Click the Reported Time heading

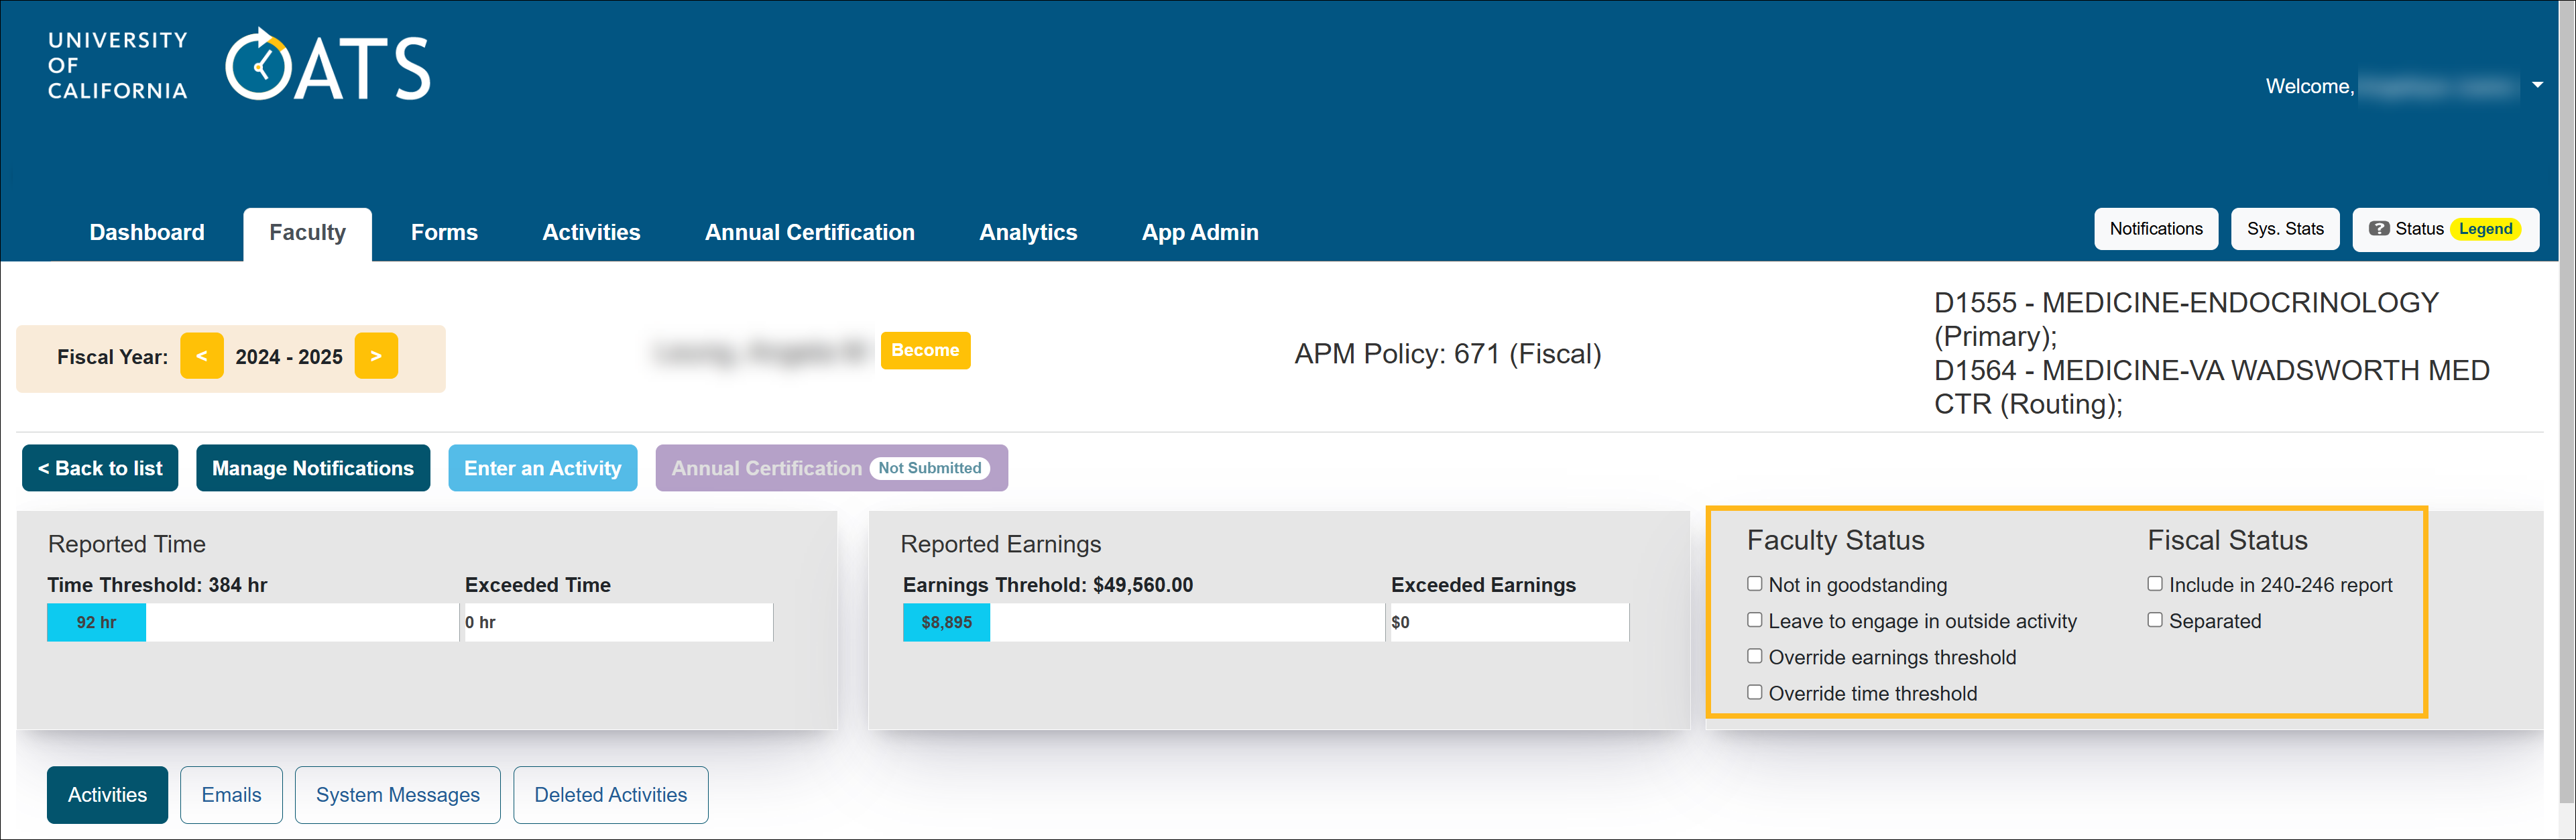(127, 544)
